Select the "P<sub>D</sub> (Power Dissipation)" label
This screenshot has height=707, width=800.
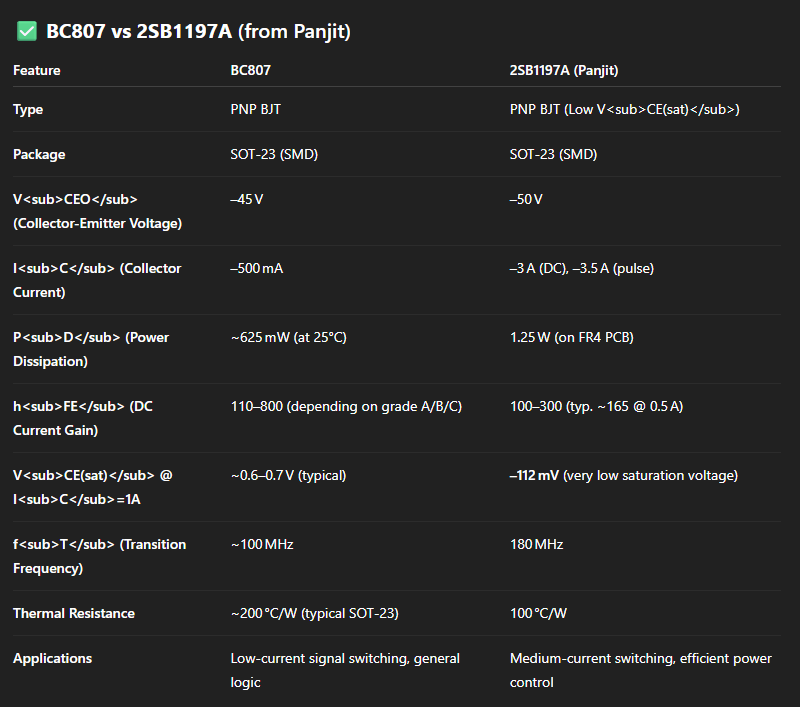91,349
